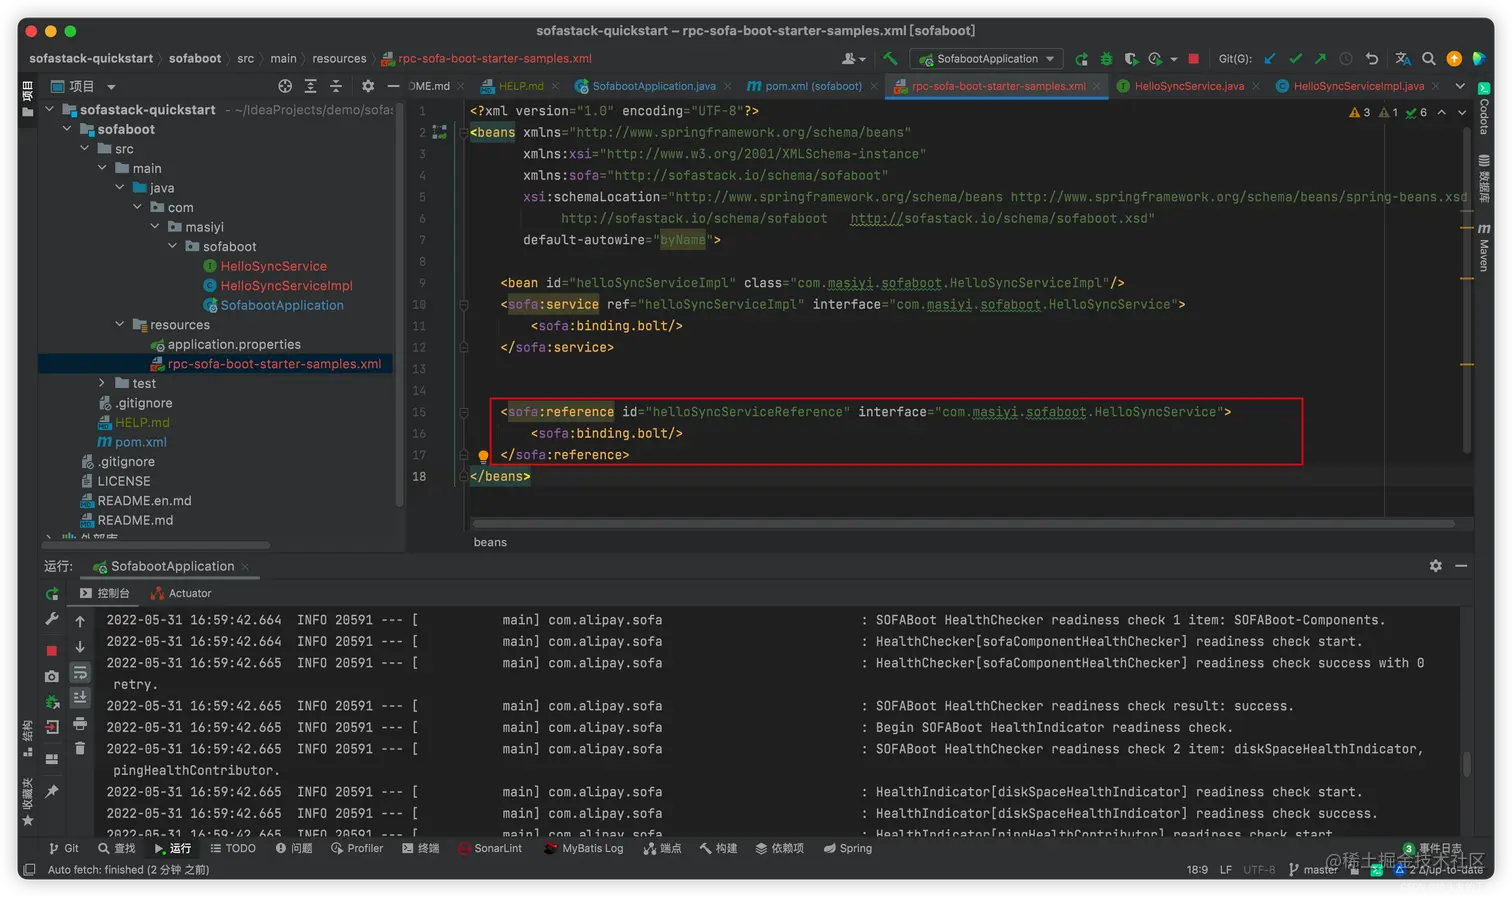The height and width of the screenshot is (897, 1512).
Task: Click the master Git branch in status bar
Action: pos(1318,870)
